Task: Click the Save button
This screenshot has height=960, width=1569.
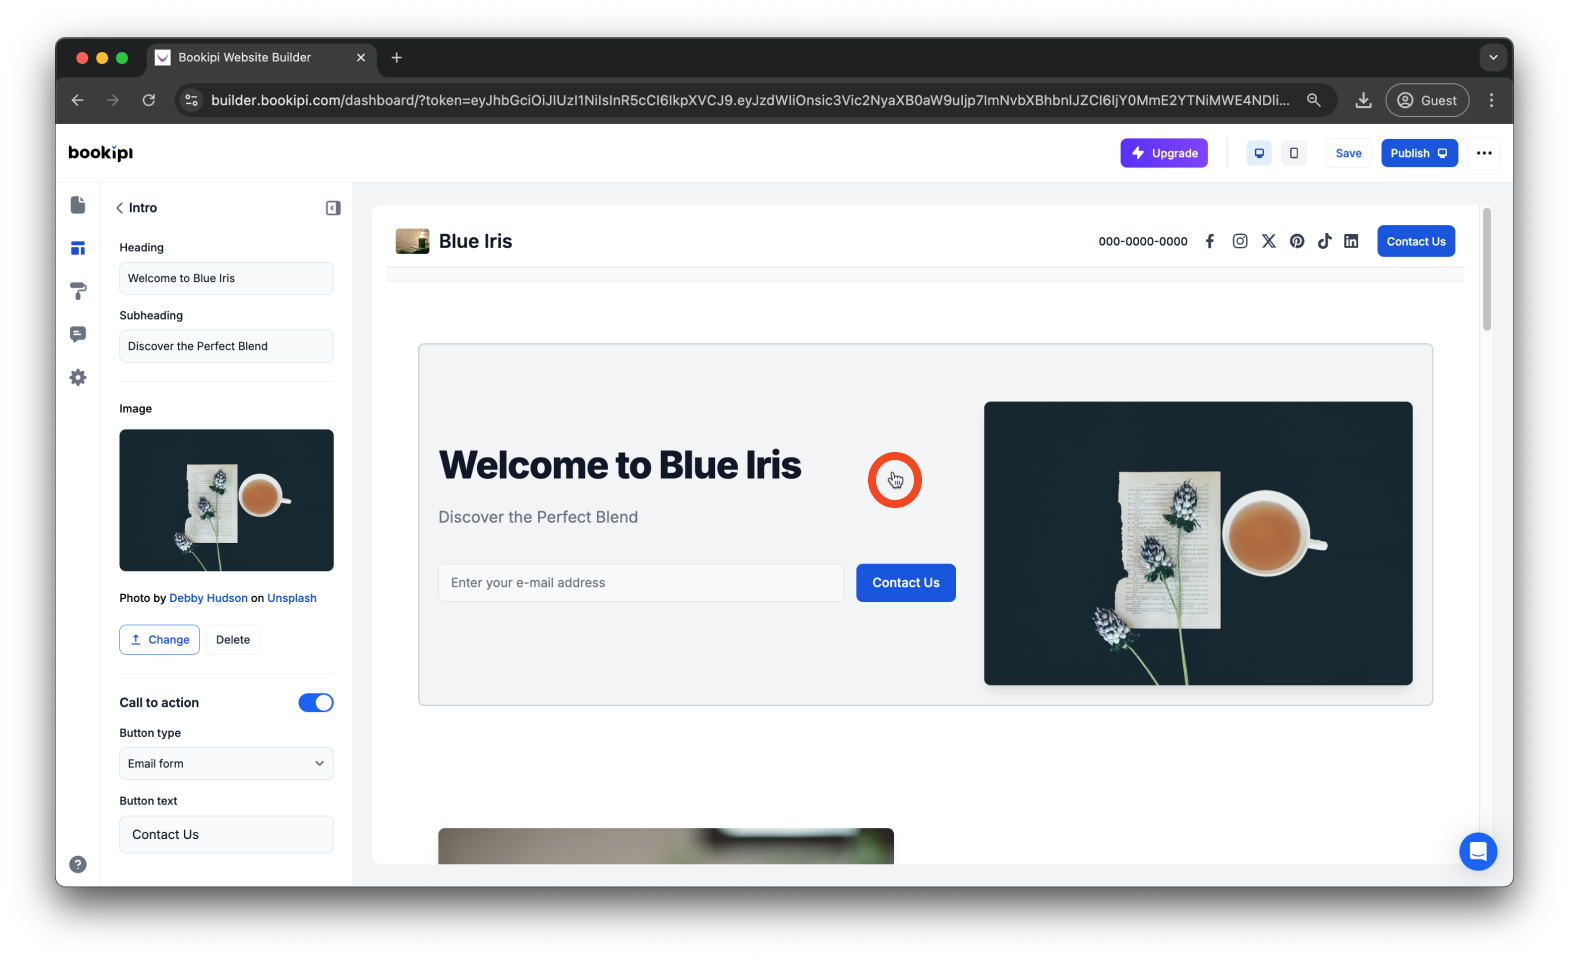Action: pos(1348,153)
